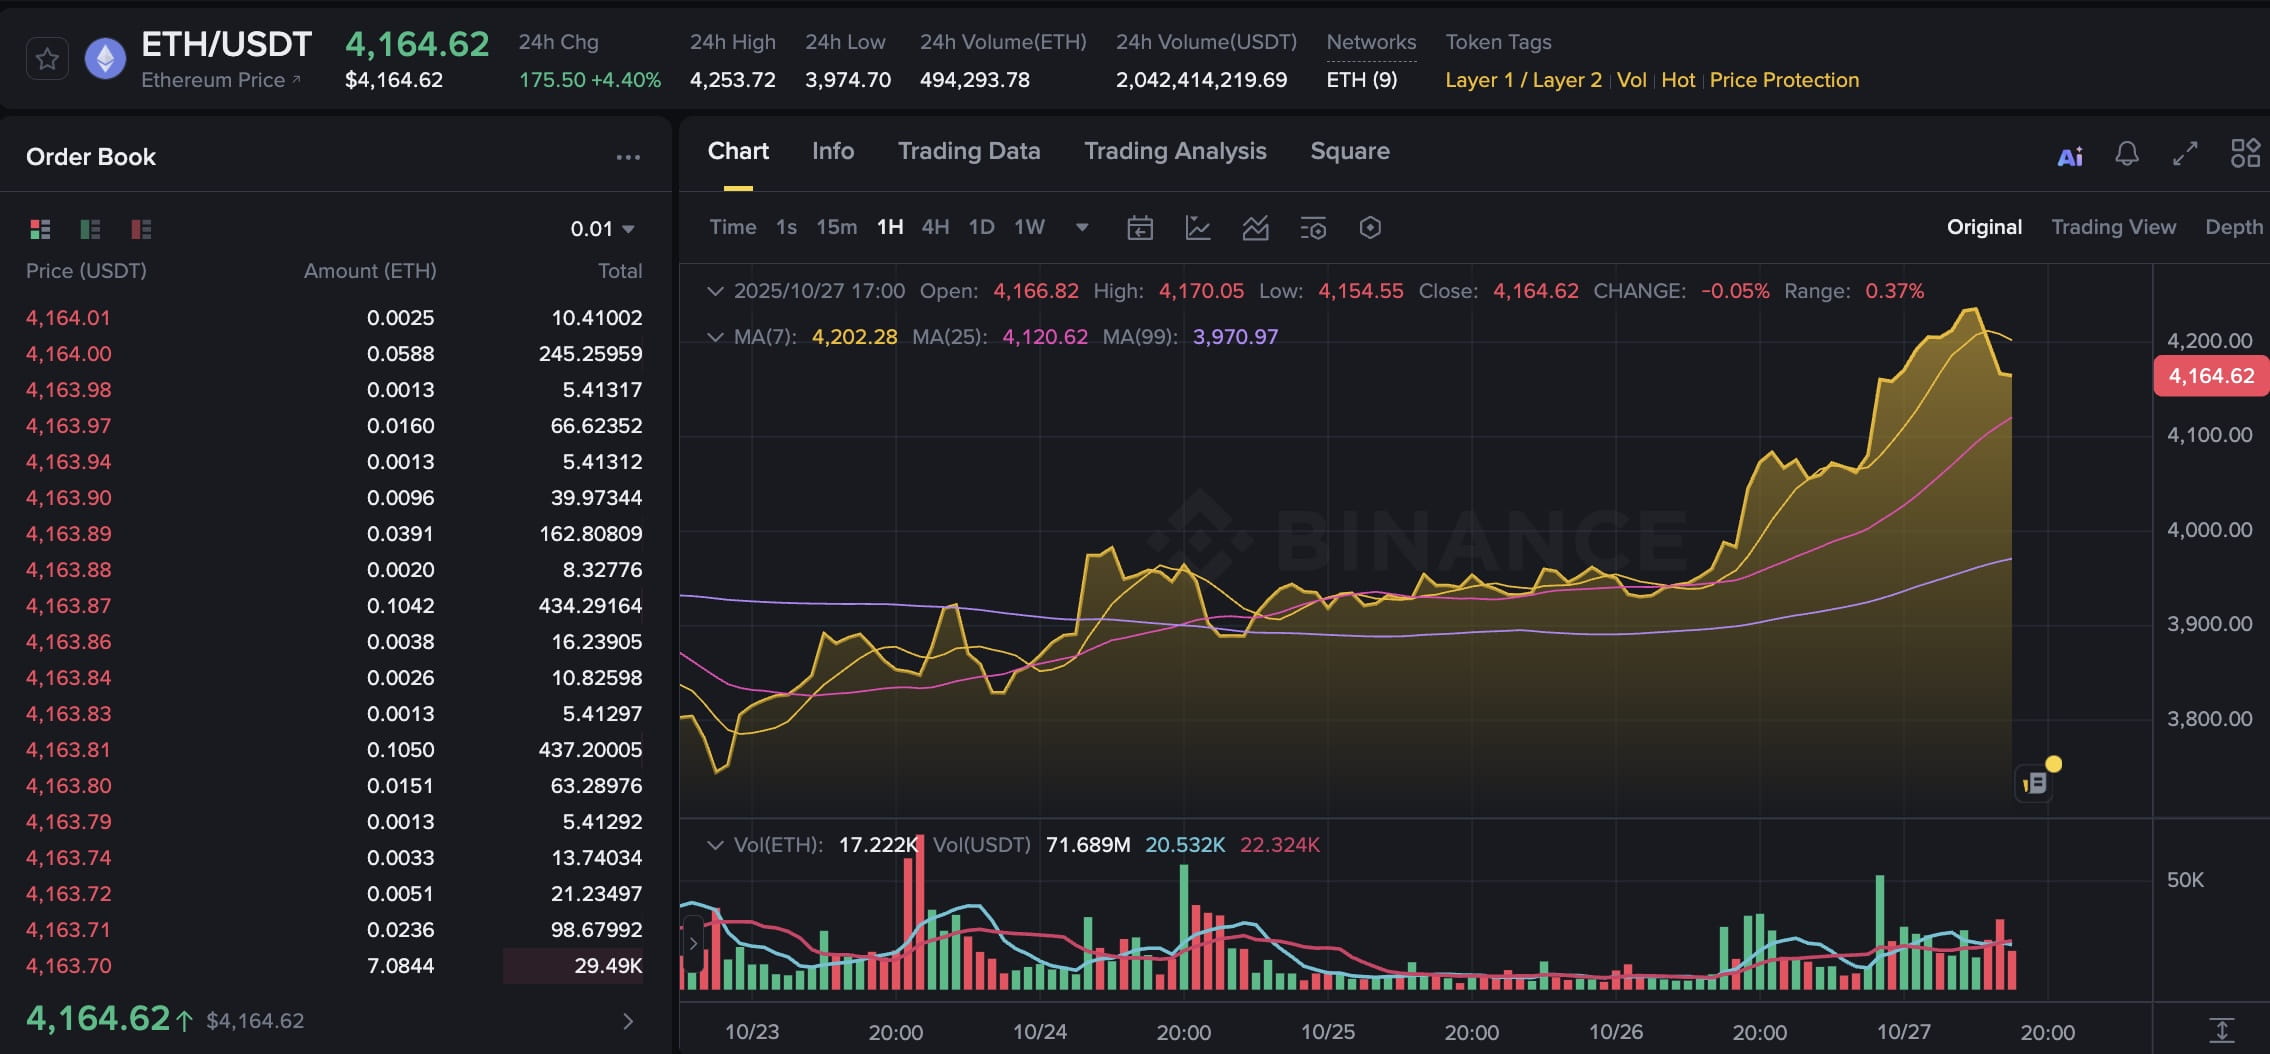Open the layout grid icon

[2246, 151]
